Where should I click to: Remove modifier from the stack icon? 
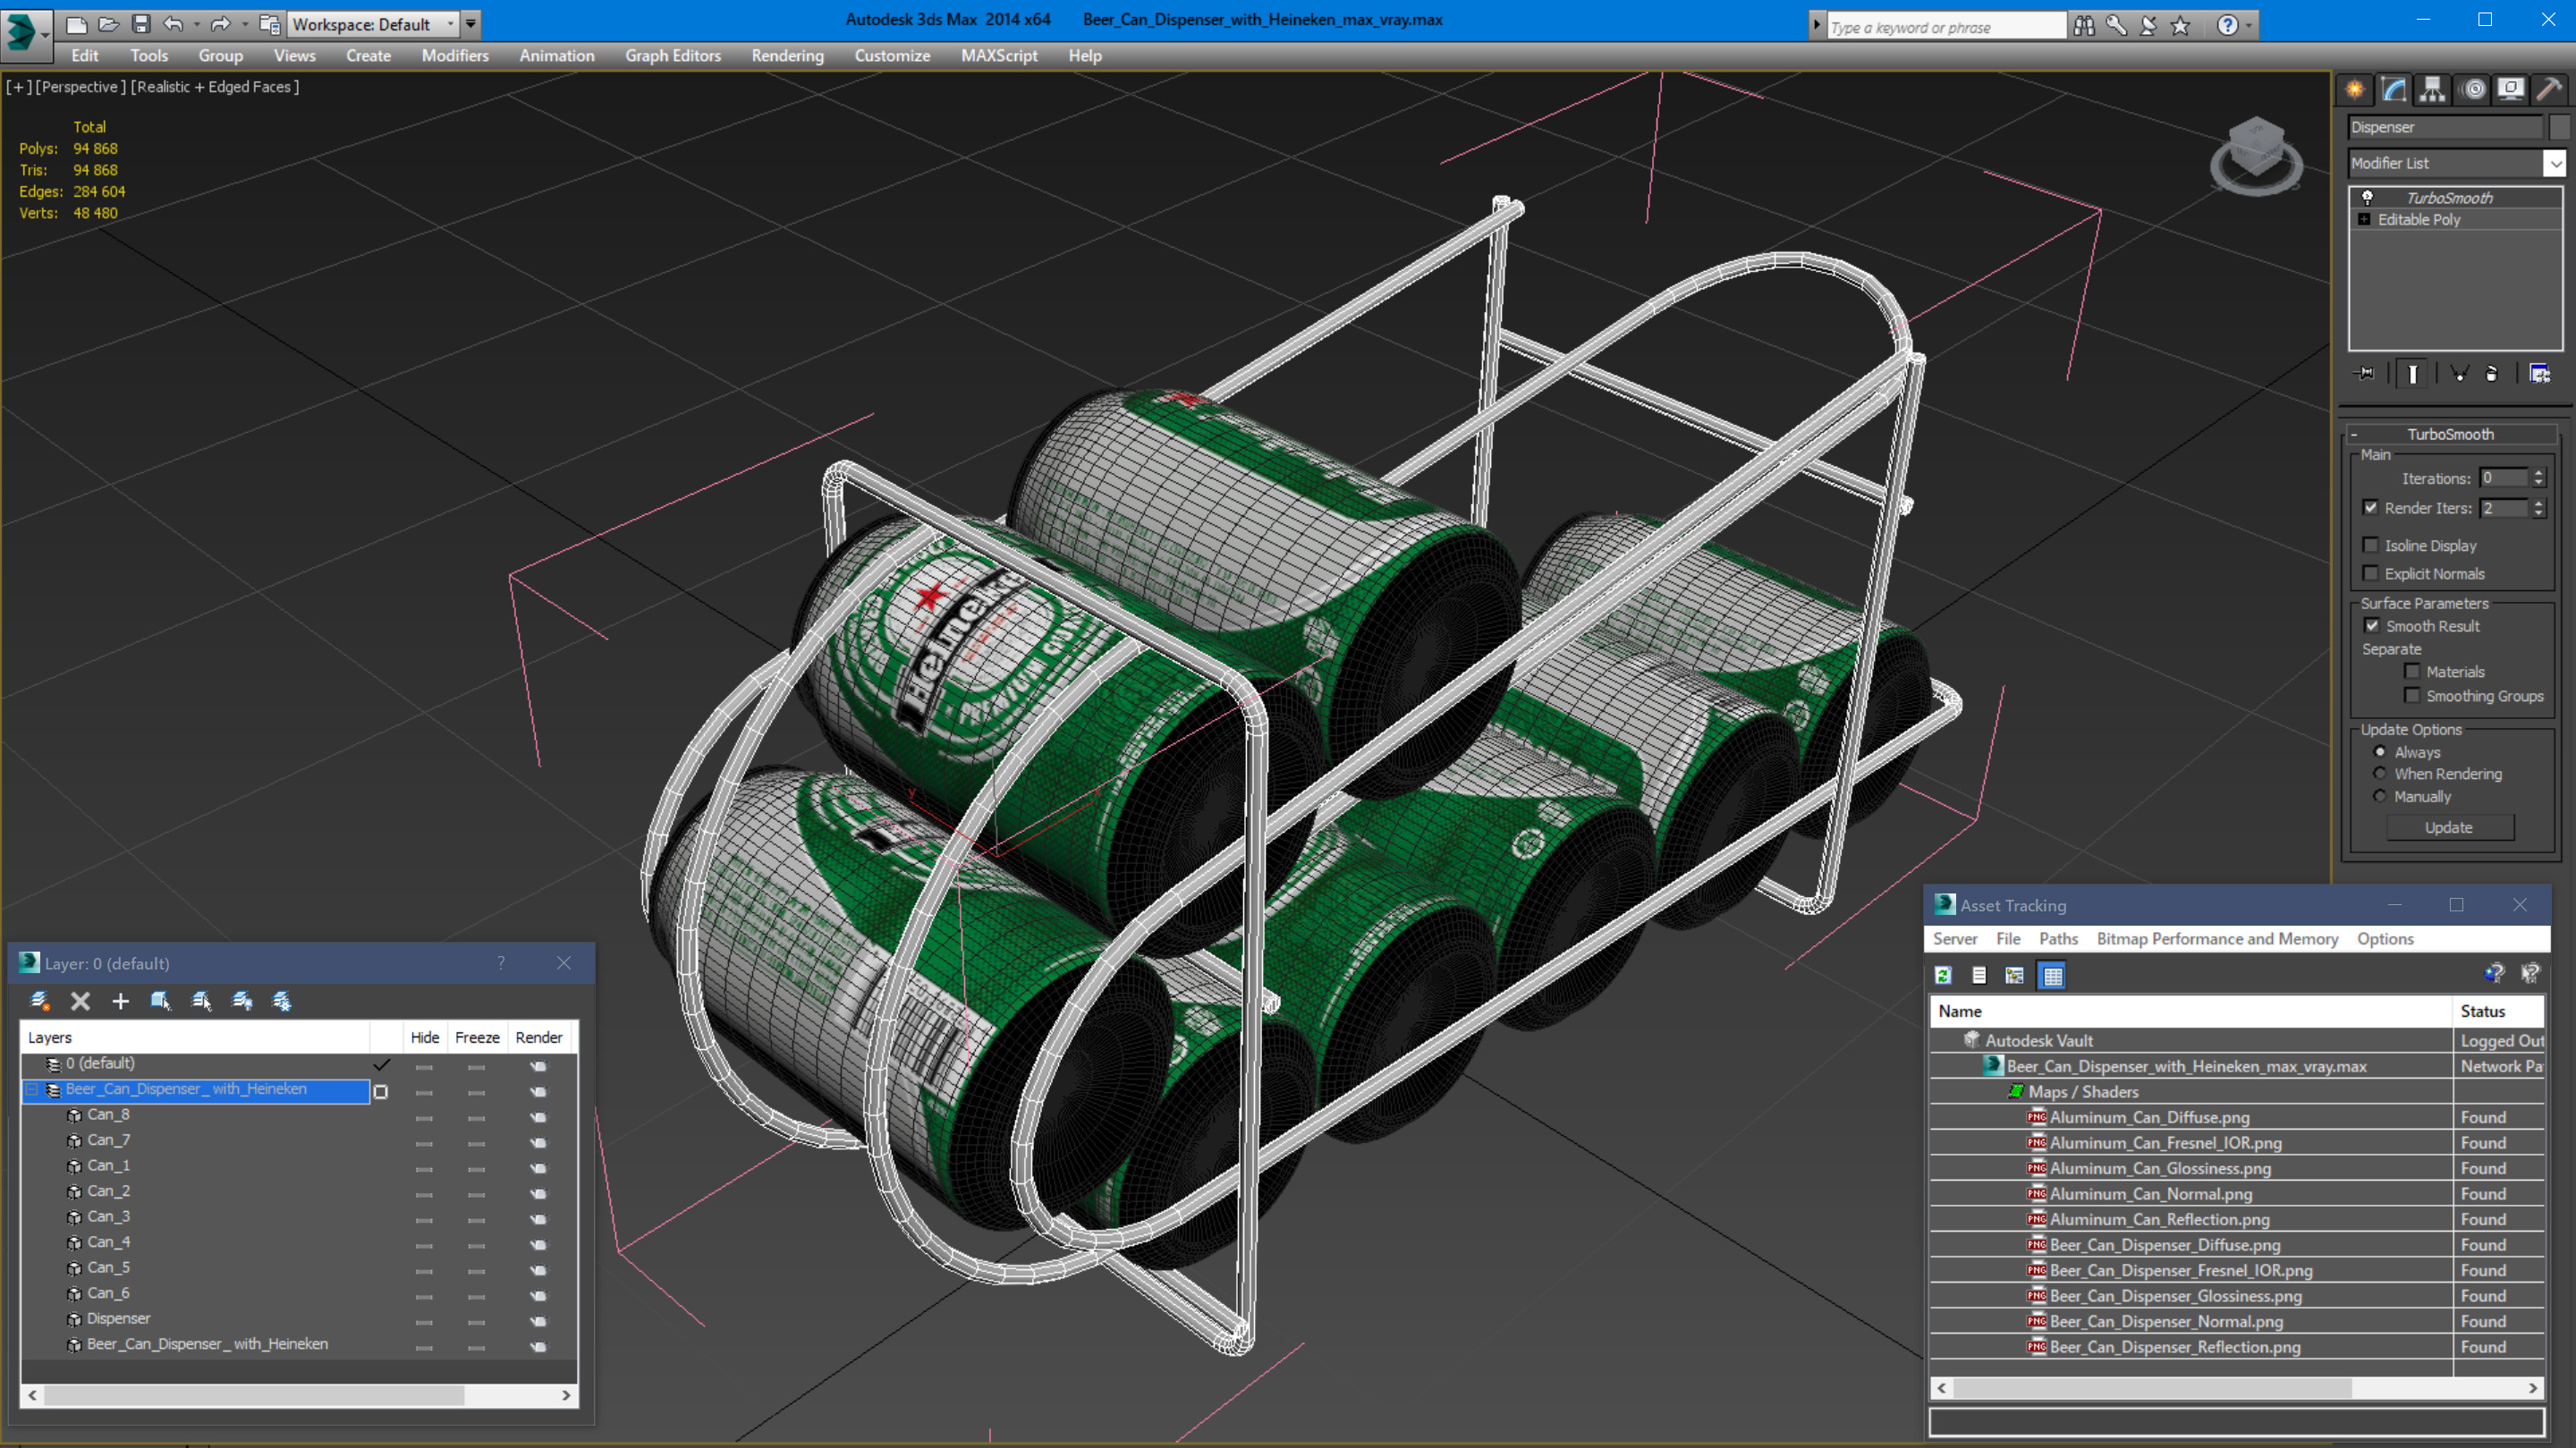pos(2492,373)
